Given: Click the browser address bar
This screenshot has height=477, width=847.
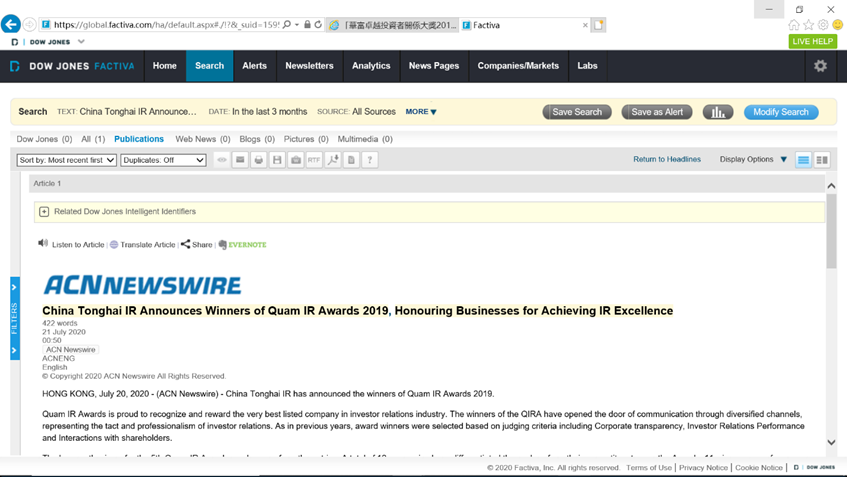Looking at the screenshot, I should click(165, 25).
